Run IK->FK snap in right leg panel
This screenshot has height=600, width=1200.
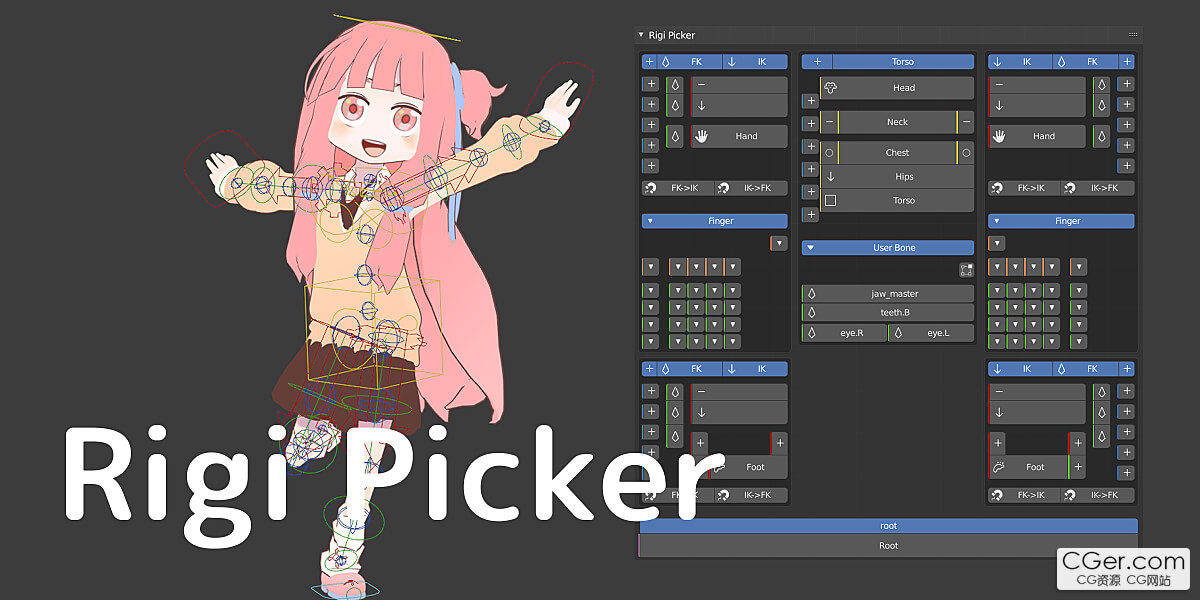click(1098, 495)
